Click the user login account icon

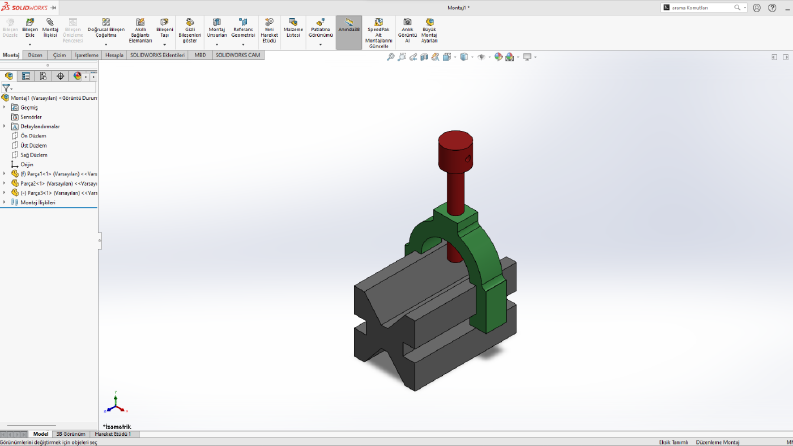(x=757, y=8)
